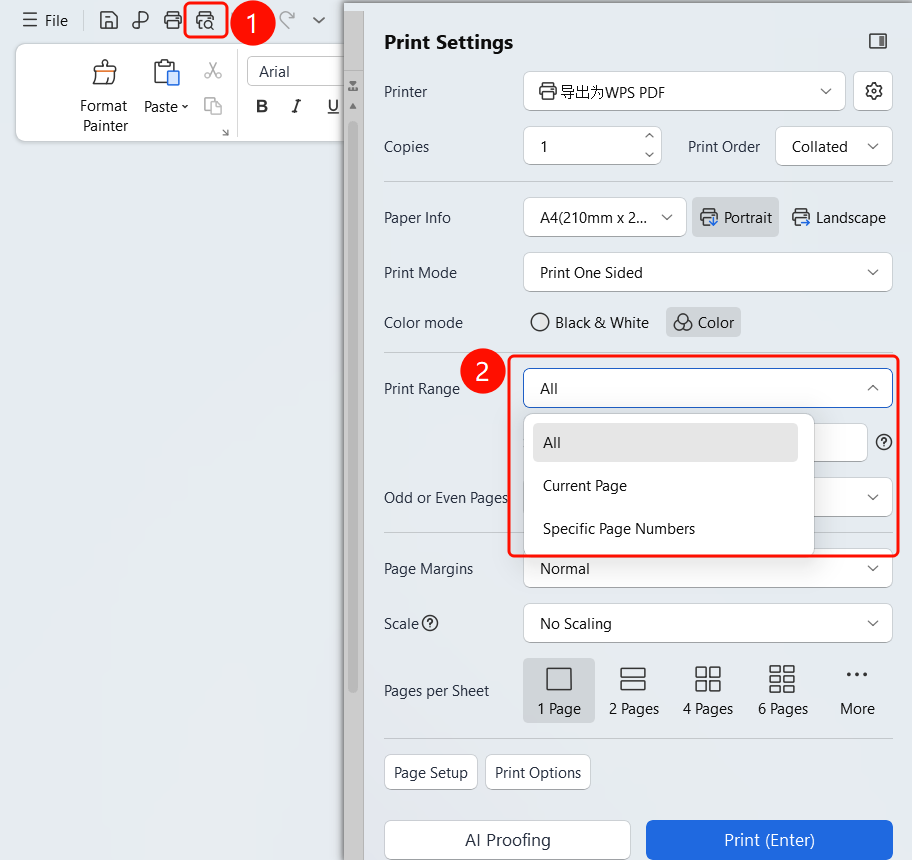Click the Save icon in the quick toolbar
The width and height of the screenshot is (912, 860).
(x=109, y=20)
